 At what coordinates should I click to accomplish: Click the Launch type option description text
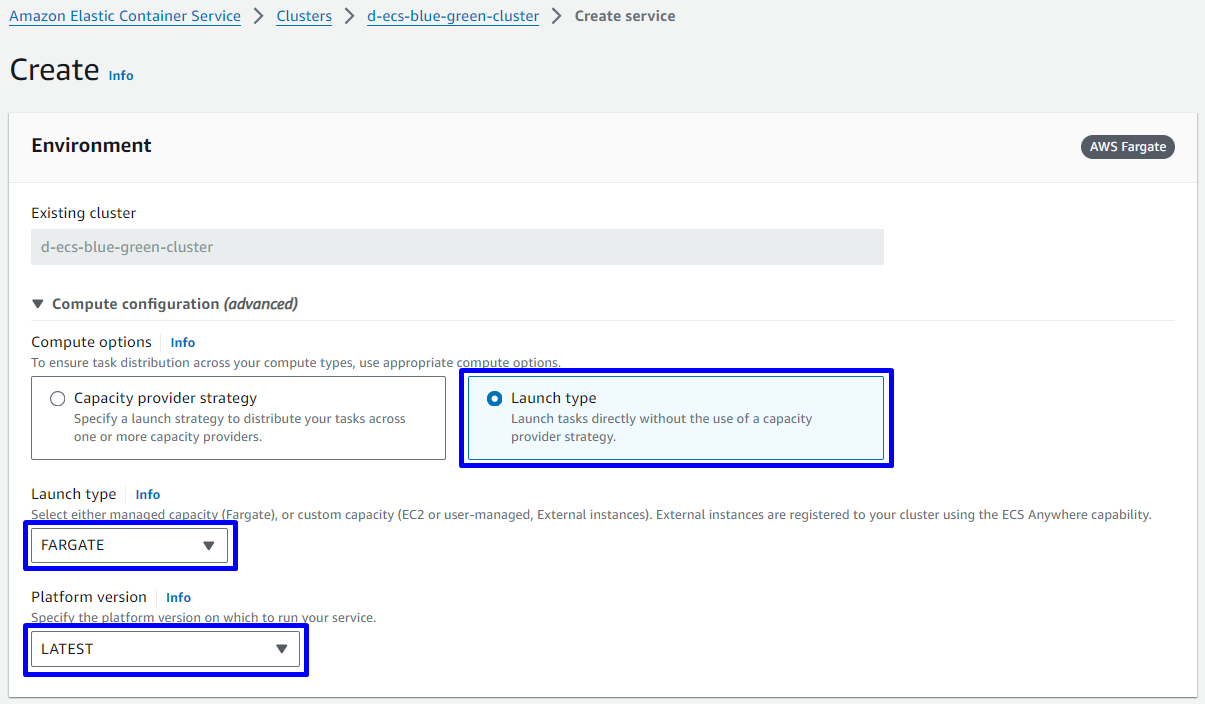click(661, 428)
